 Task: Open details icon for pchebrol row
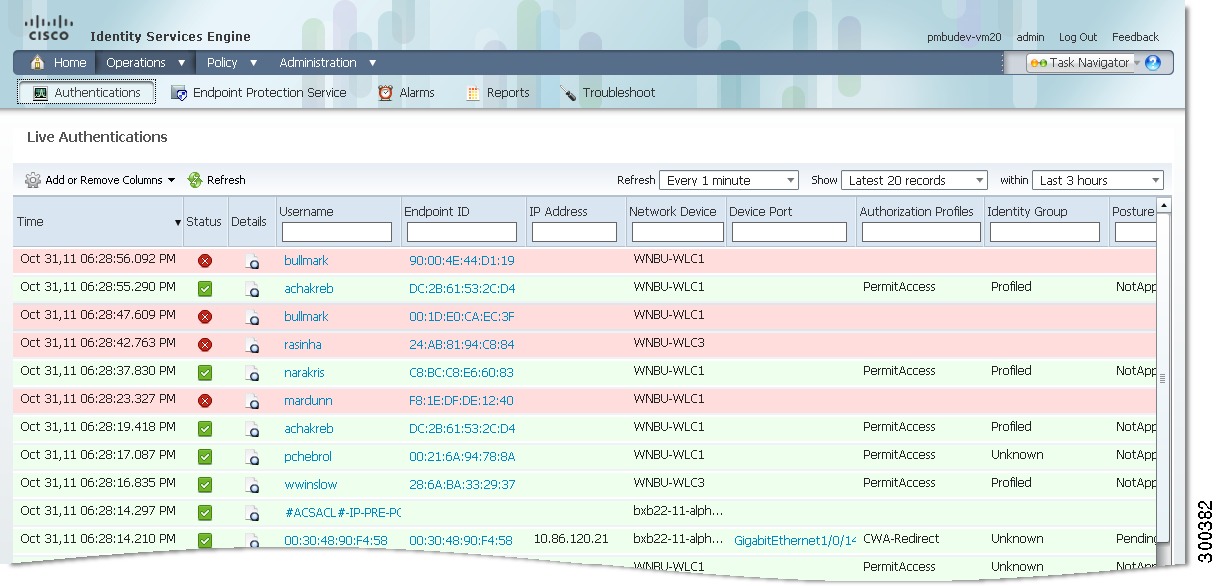pyautogui.click(x=253, y=457)
